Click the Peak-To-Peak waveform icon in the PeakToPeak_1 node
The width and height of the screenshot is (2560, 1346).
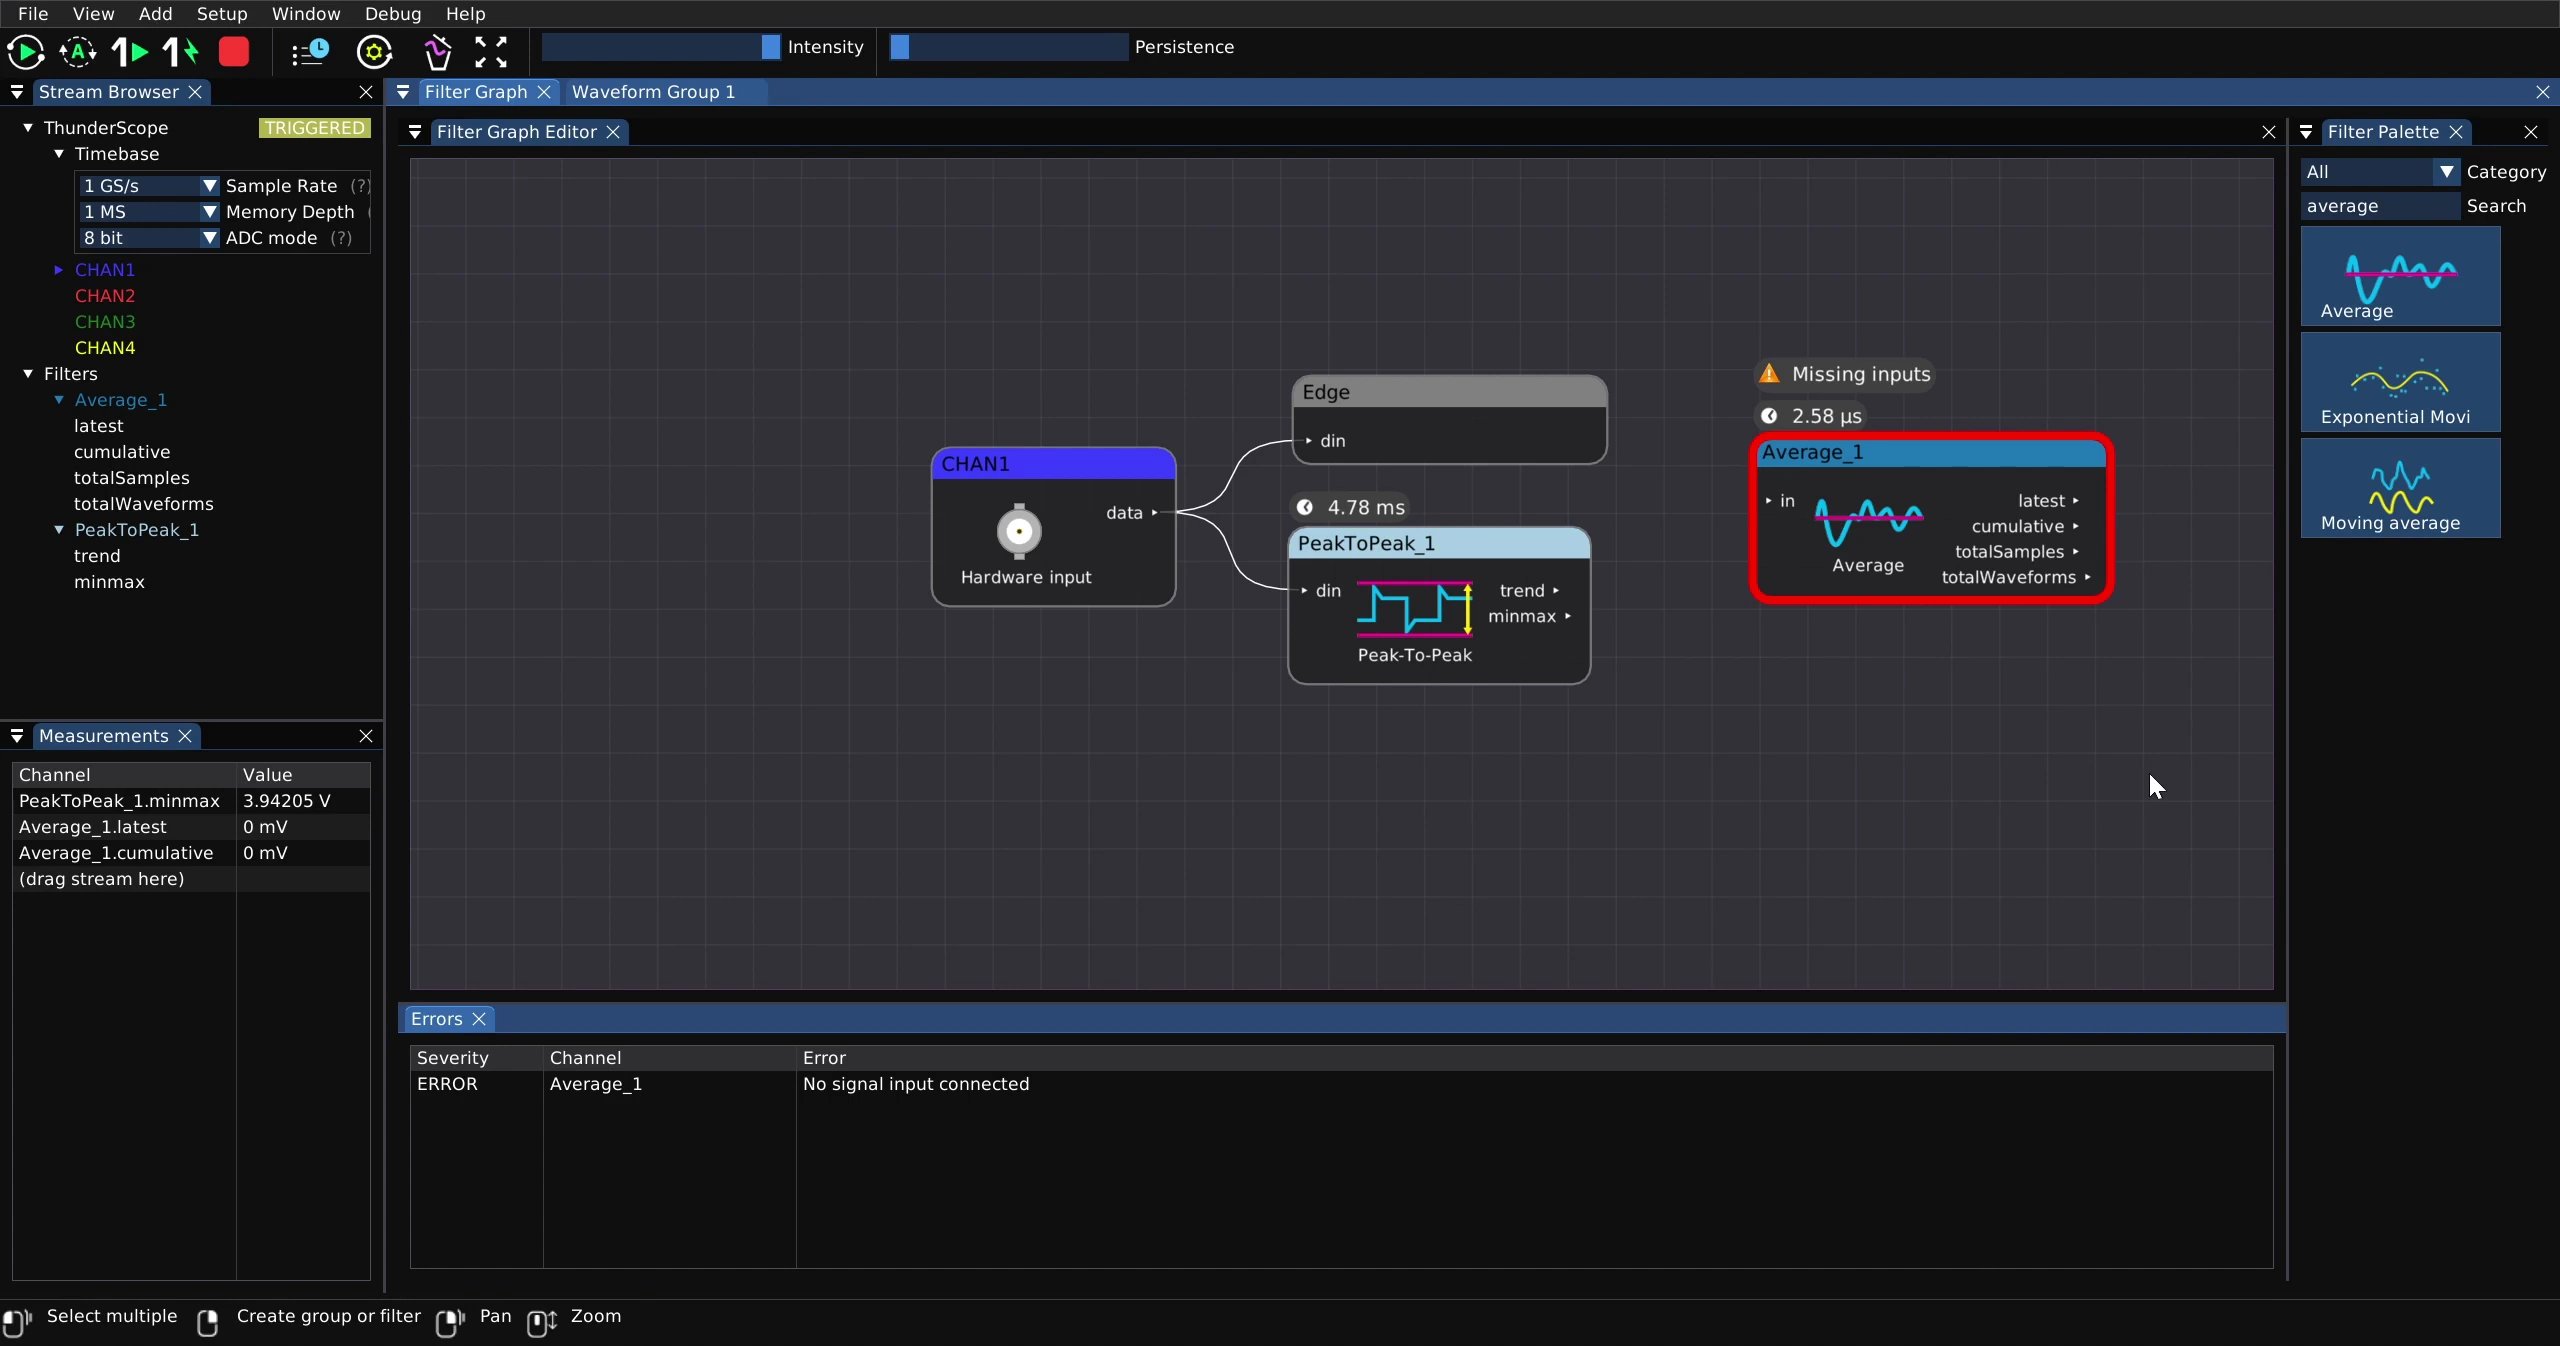1414,609
